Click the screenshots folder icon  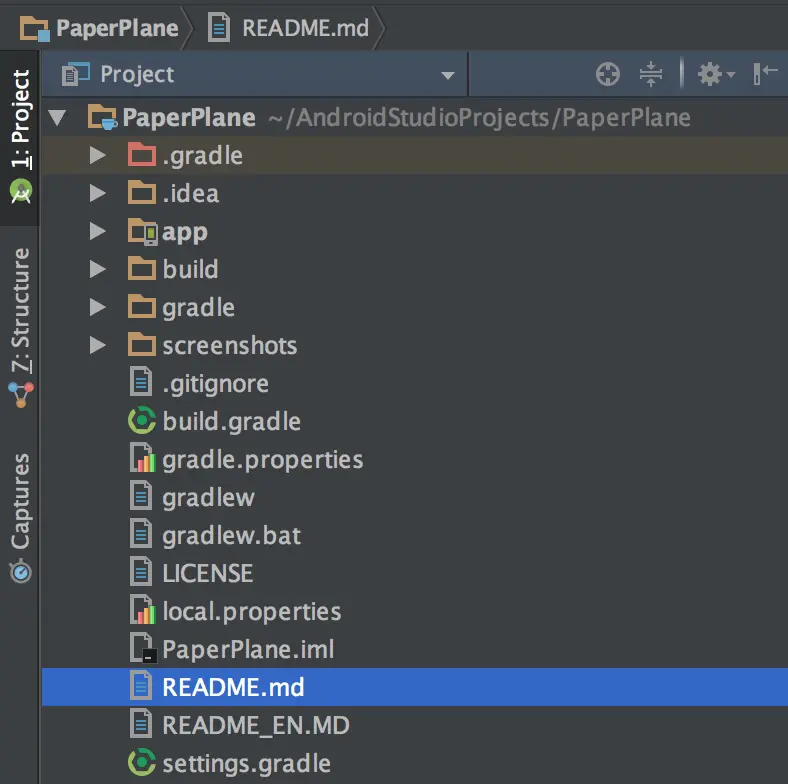point(142,345)
